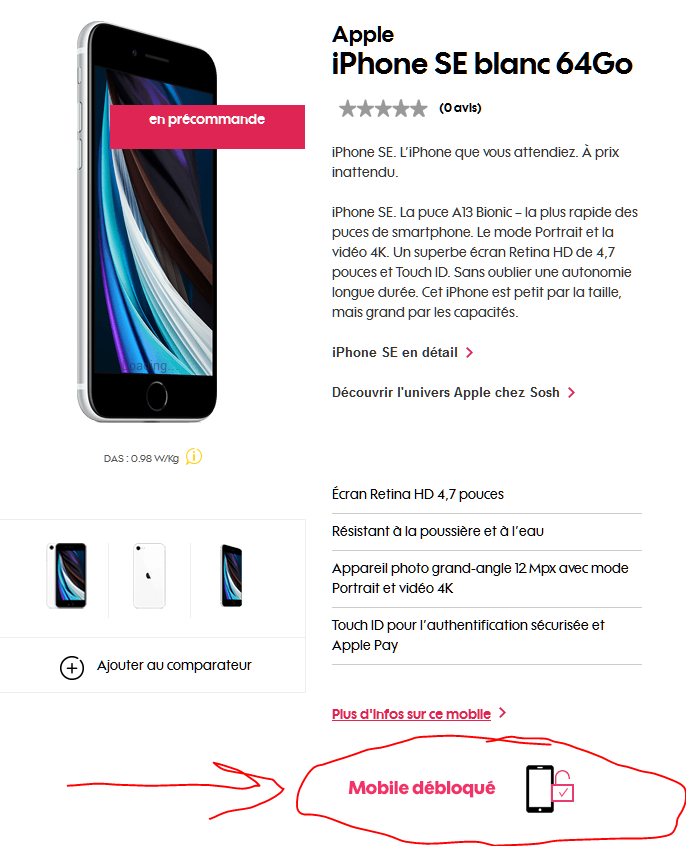Click the unlocked phone icon

540,789
